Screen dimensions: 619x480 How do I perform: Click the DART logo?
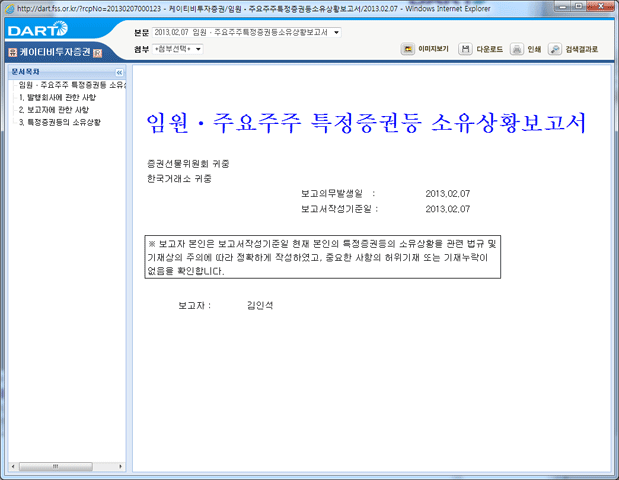(35, 31)
